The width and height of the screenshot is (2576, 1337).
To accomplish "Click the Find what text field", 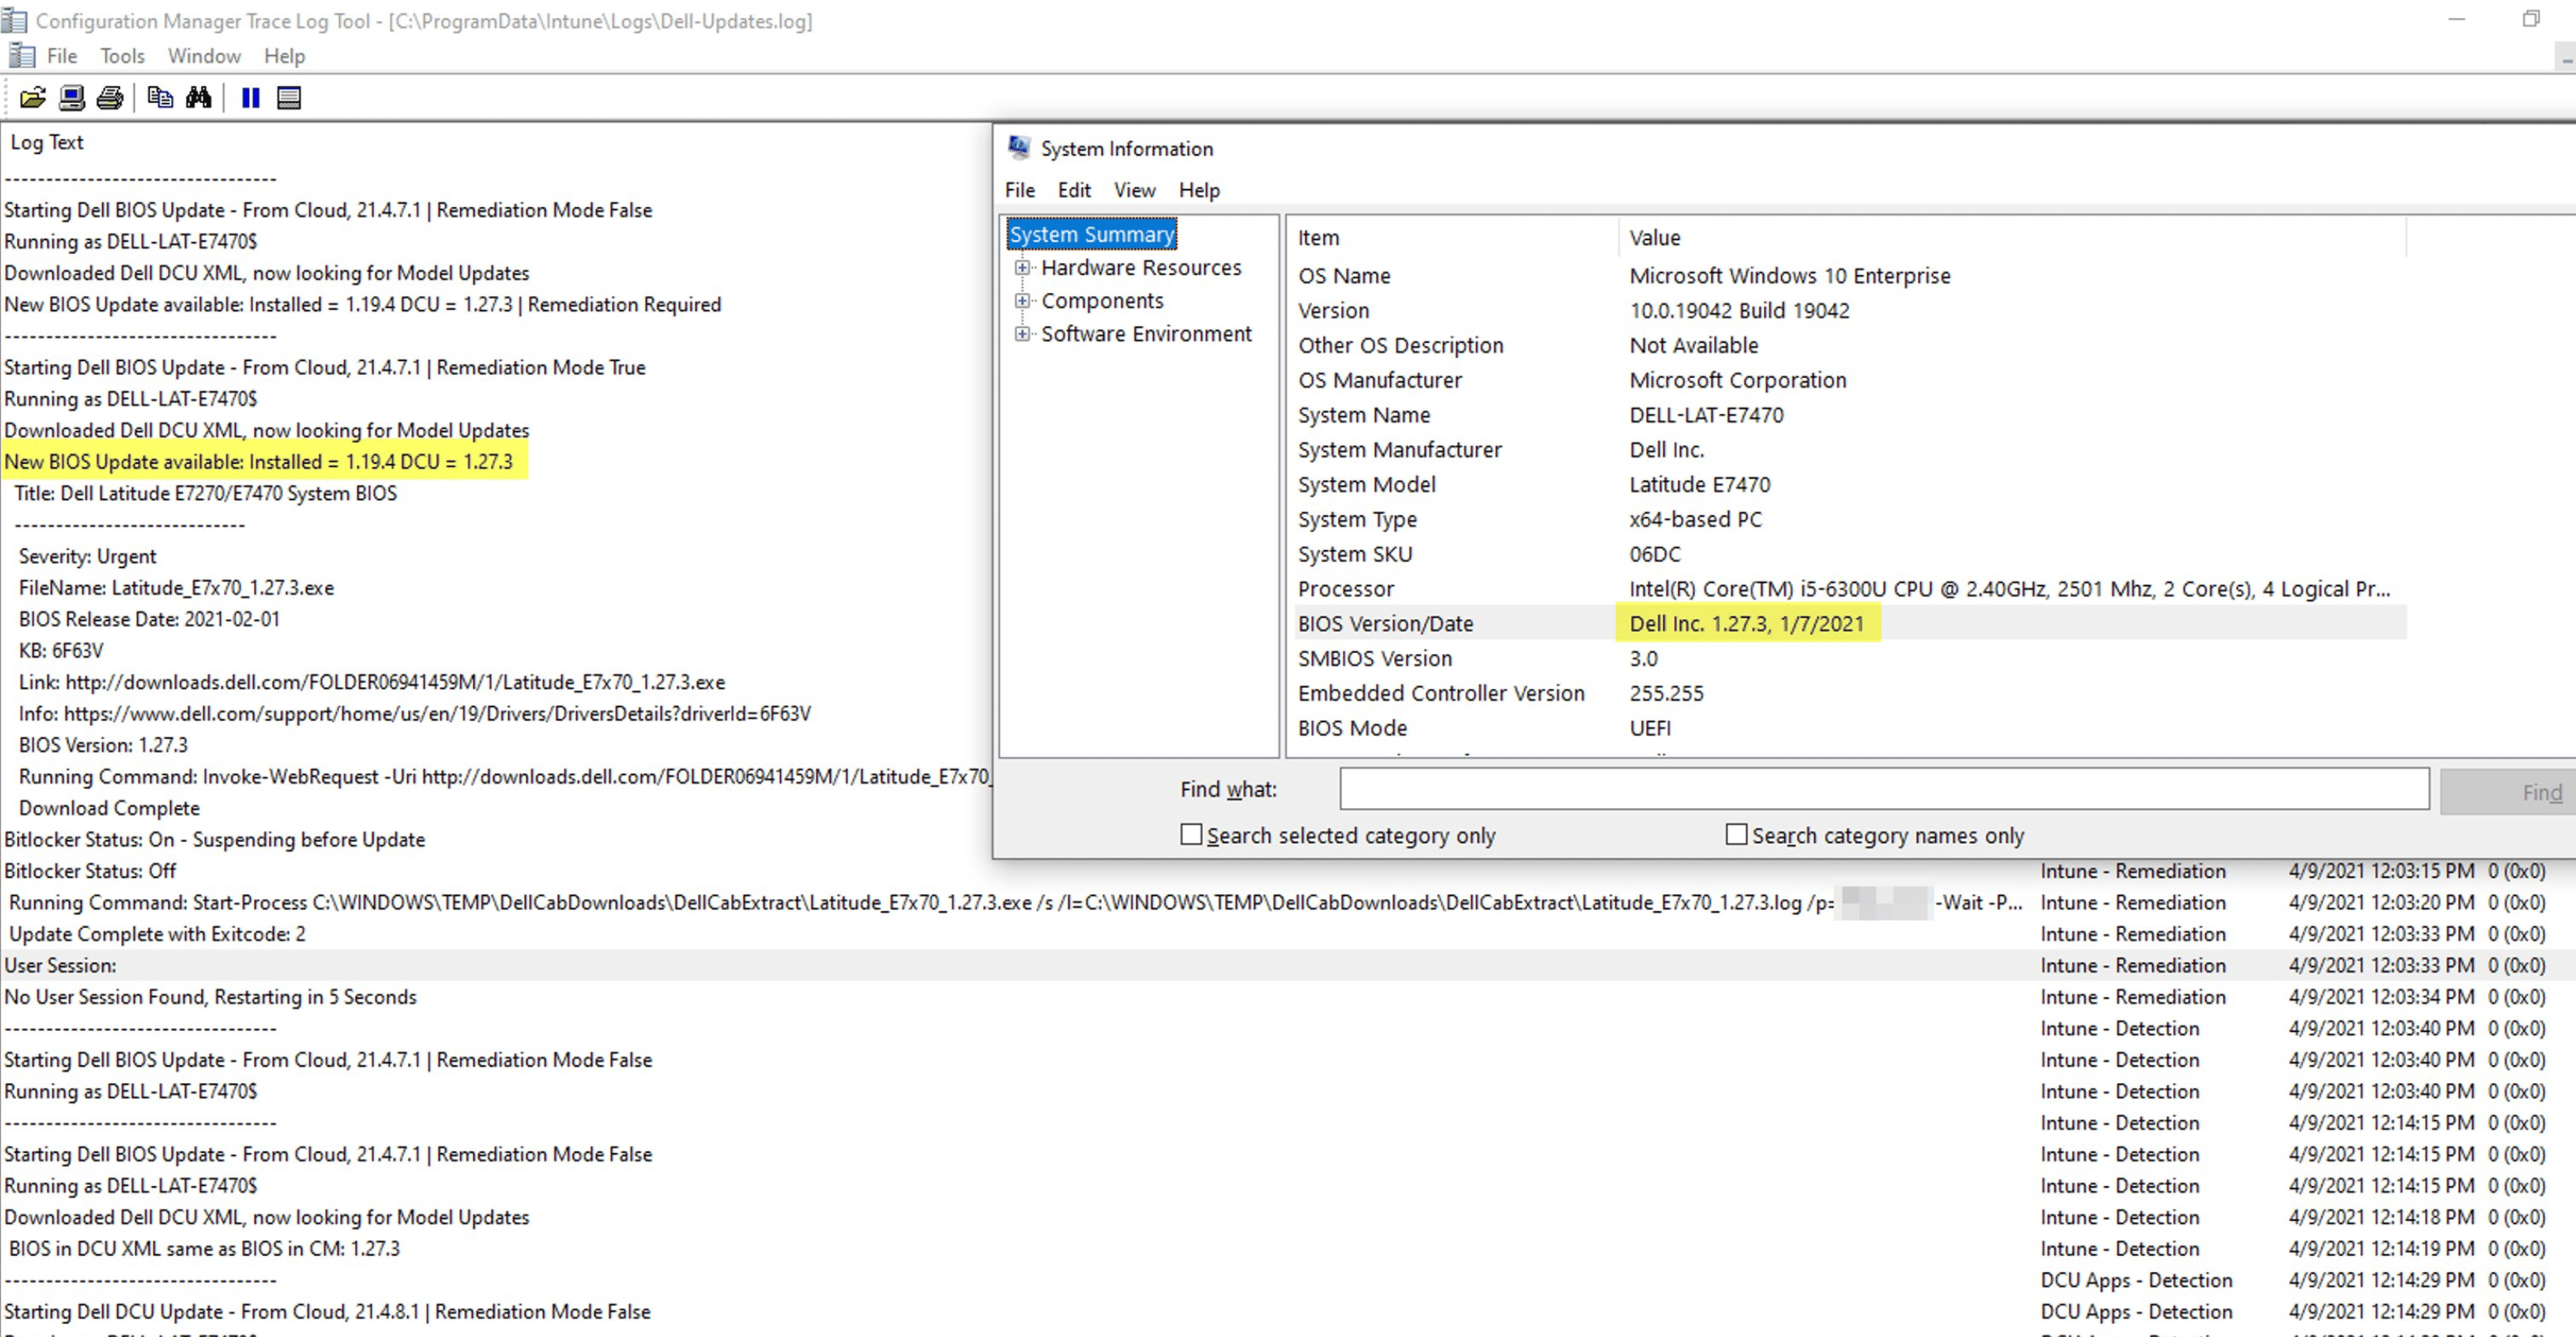I will tap(1883, 789).
